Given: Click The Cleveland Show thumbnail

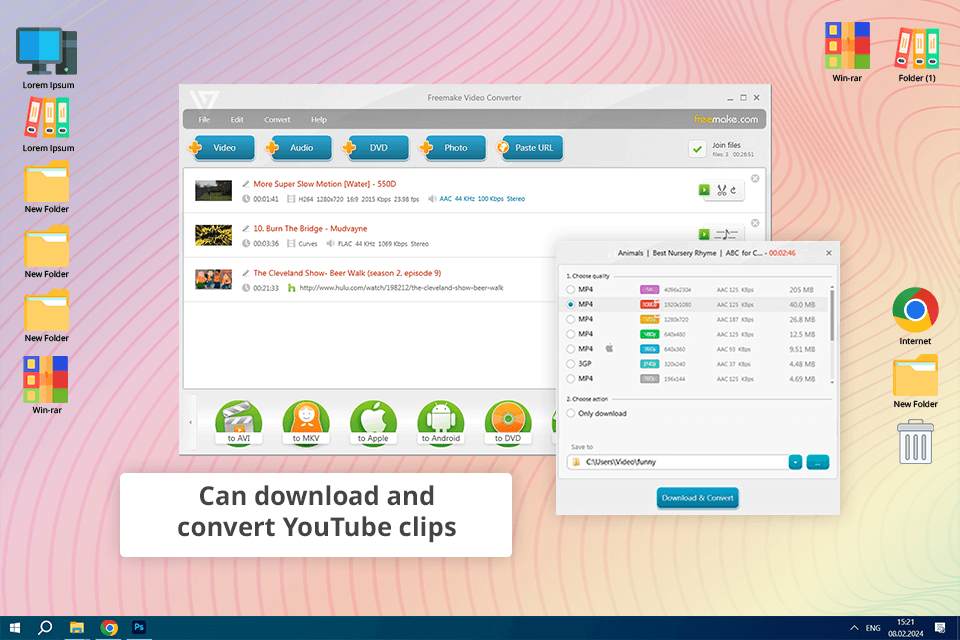Looking at the screenshot, I should pyautogui.click(x=213, y=279).
